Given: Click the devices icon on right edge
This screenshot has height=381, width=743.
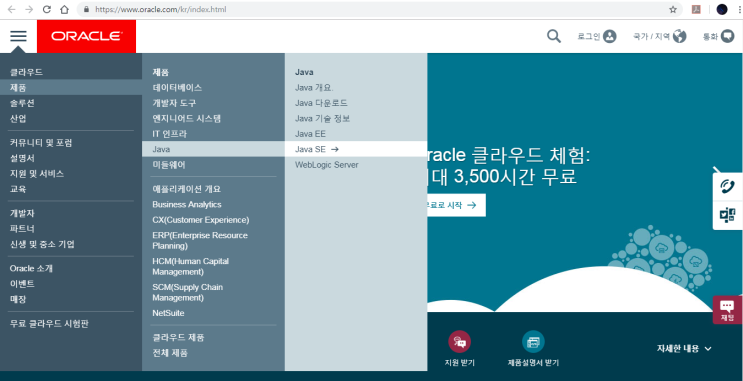Looking at the screenshot, I should [727, 216].
